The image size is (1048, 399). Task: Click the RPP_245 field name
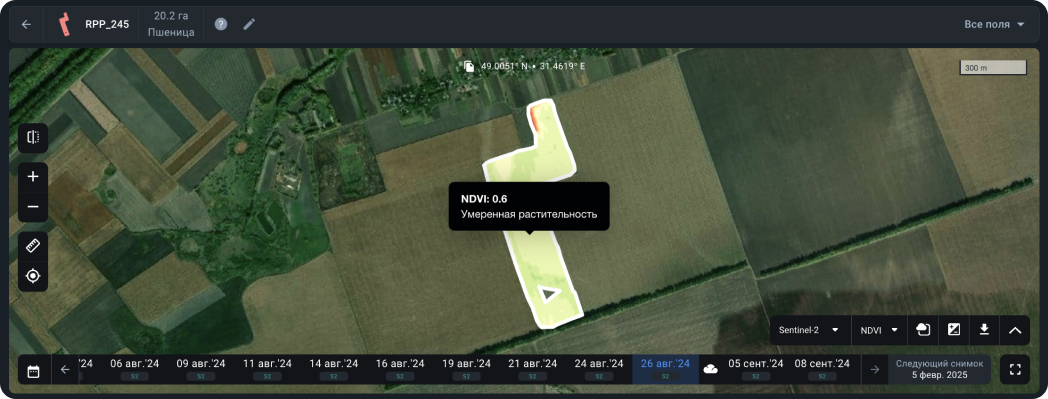107,25
